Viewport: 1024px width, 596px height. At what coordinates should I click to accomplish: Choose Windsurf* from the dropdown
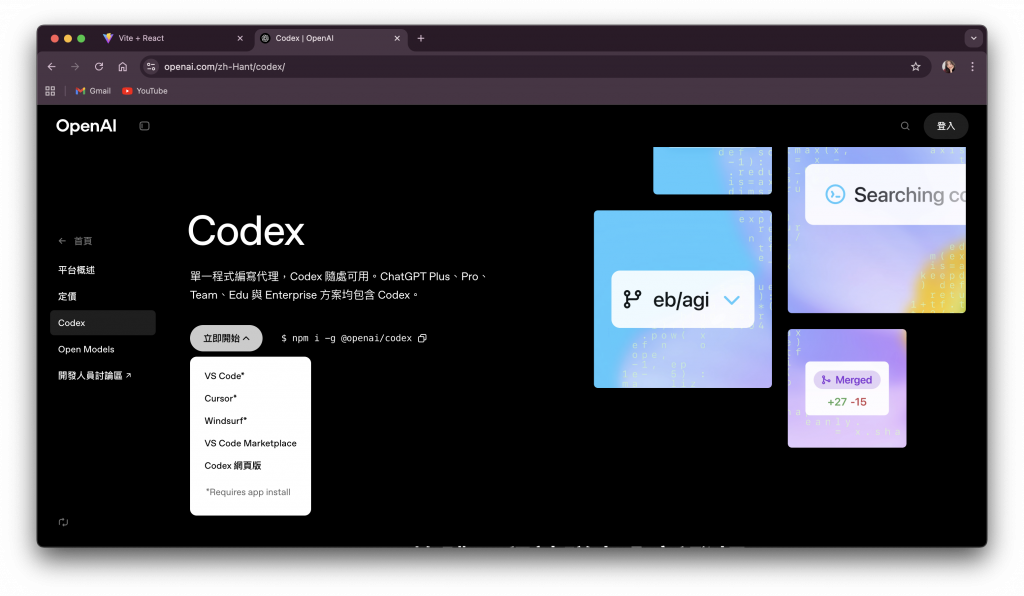coord(225,420)
